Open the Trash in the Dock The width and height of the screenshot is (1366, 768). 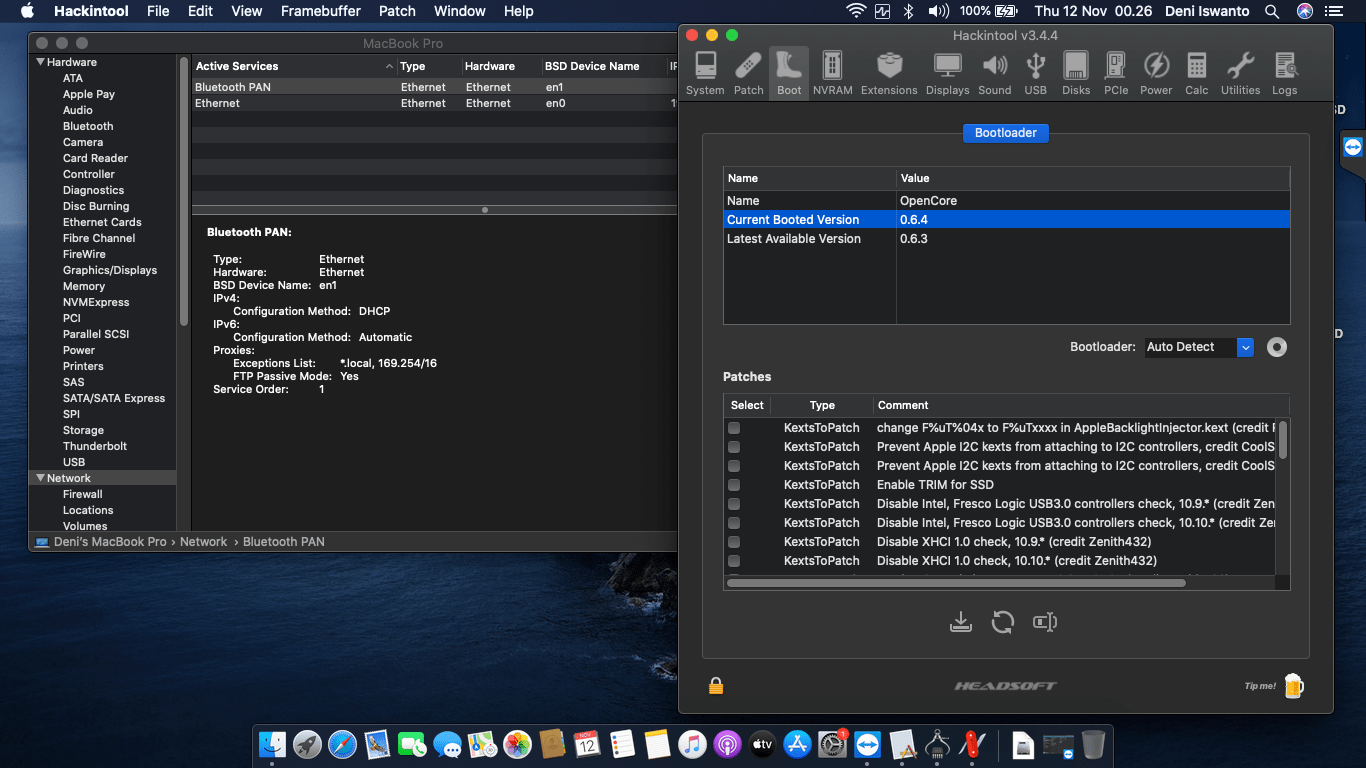1093,744
